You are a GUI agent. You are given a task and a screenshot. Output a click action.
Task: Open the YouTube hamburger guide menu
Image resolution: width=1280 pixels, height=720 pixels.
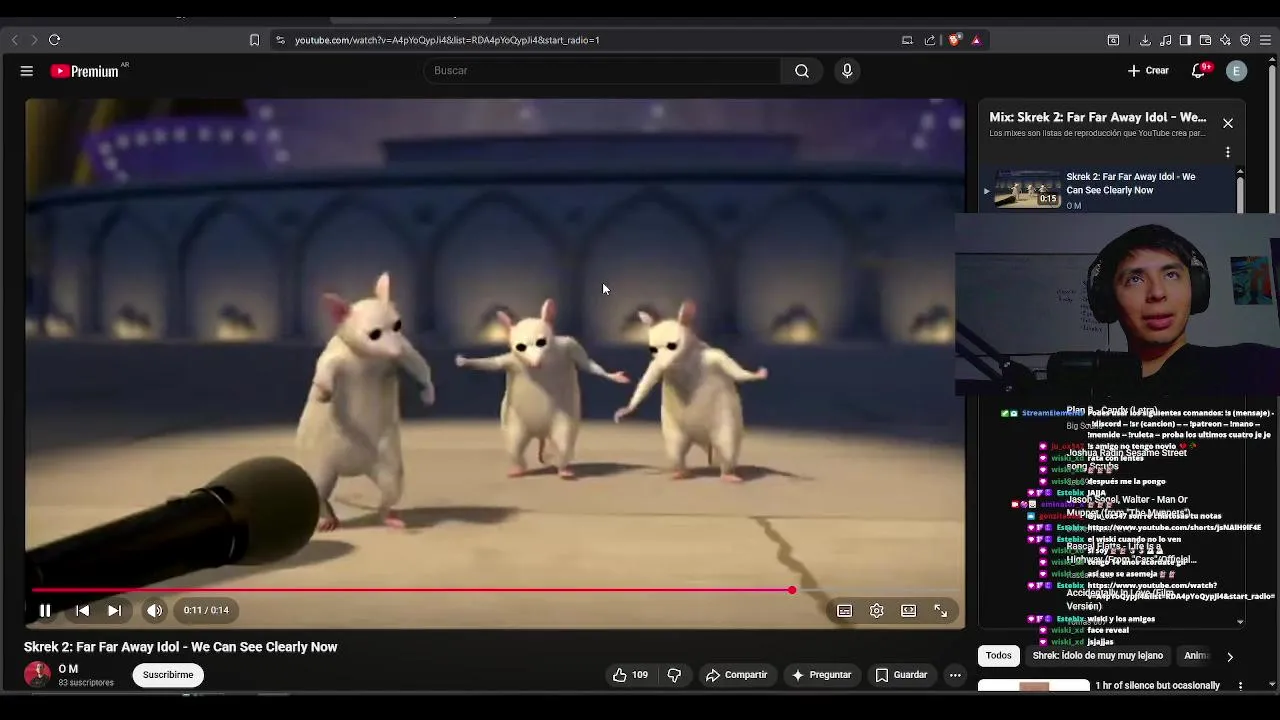tap(27, 71)
